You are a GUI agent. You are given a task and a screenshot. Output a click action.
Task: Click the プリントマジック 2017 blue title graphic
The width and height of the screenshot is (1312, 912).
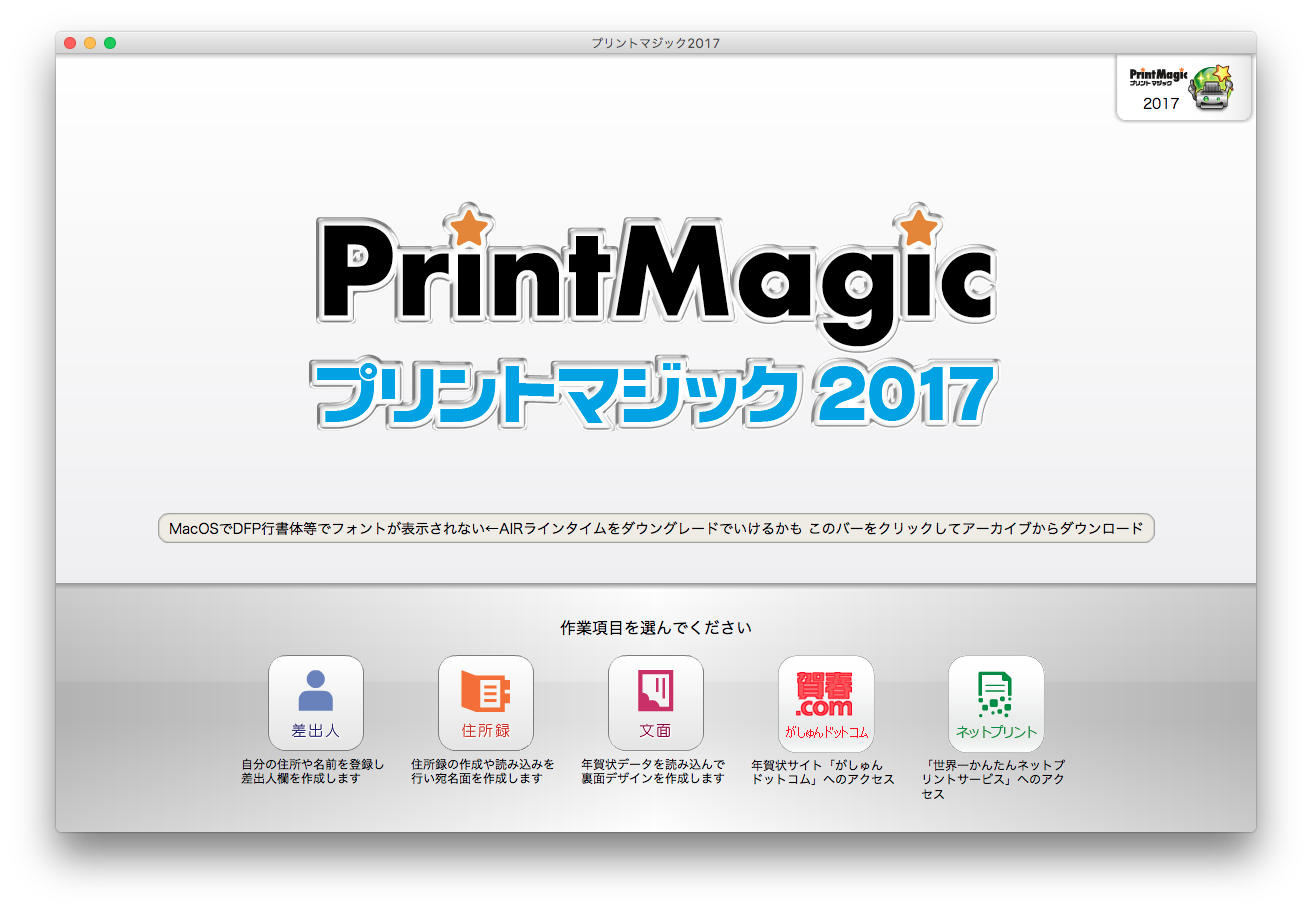[656, 395]
